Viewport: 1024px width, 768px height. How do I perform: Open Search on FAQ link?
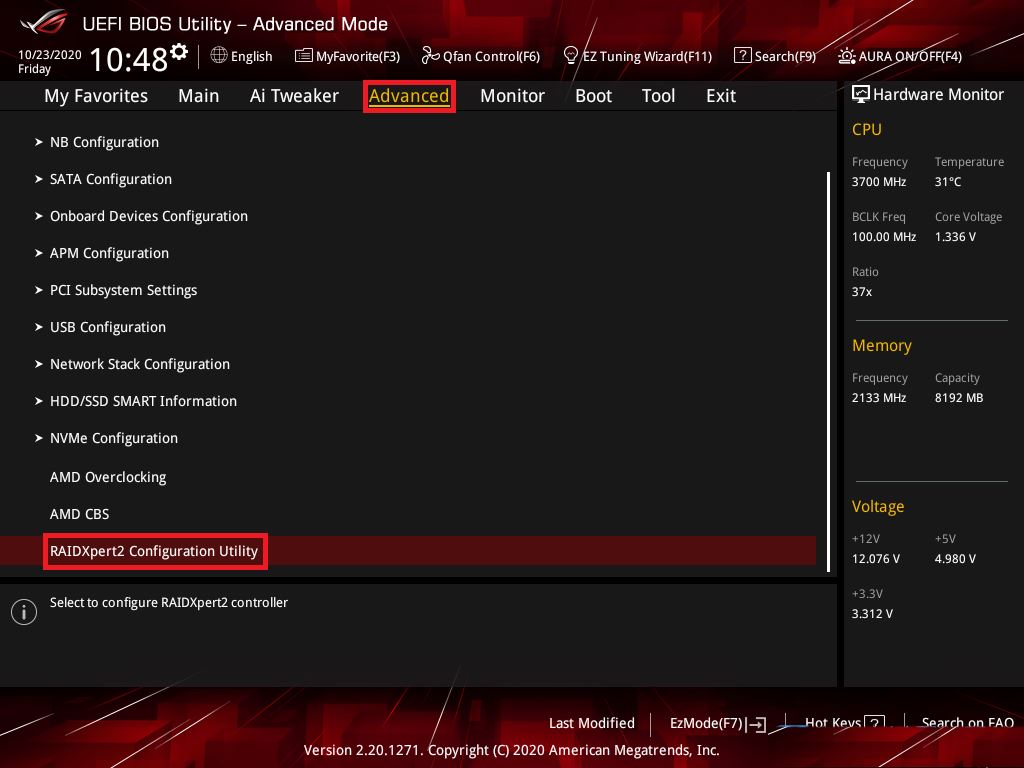click(968, 722)
